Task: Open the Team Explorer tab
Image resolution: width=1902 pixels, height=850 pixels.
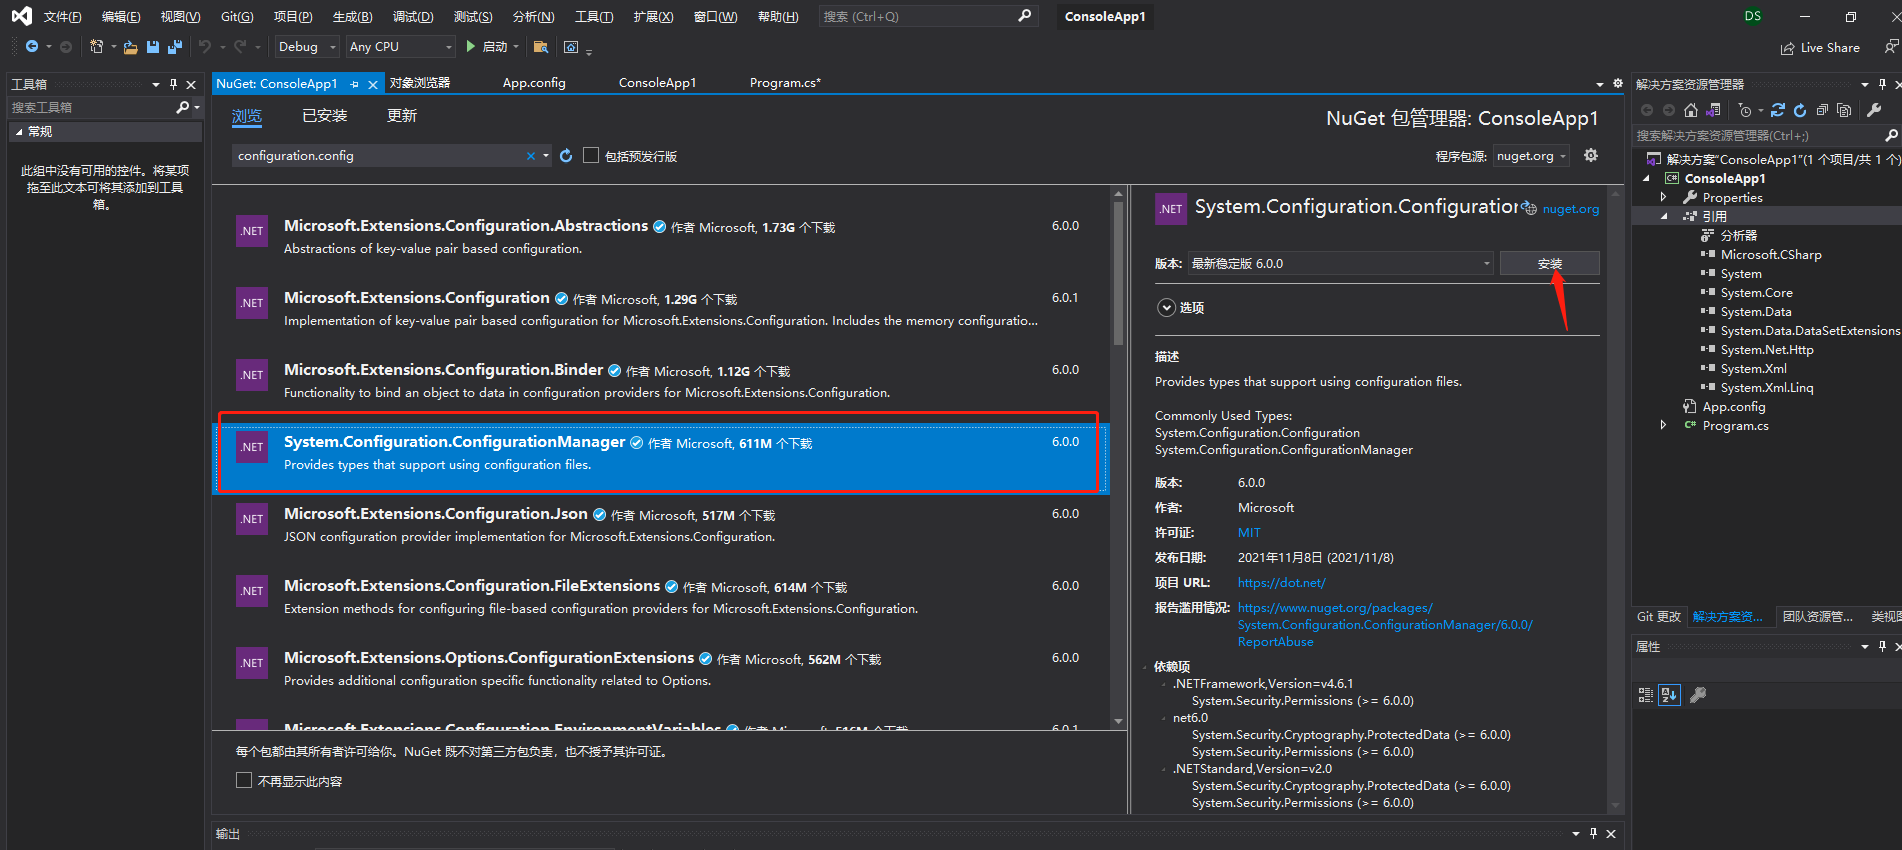Action: tap(1818, 617)
